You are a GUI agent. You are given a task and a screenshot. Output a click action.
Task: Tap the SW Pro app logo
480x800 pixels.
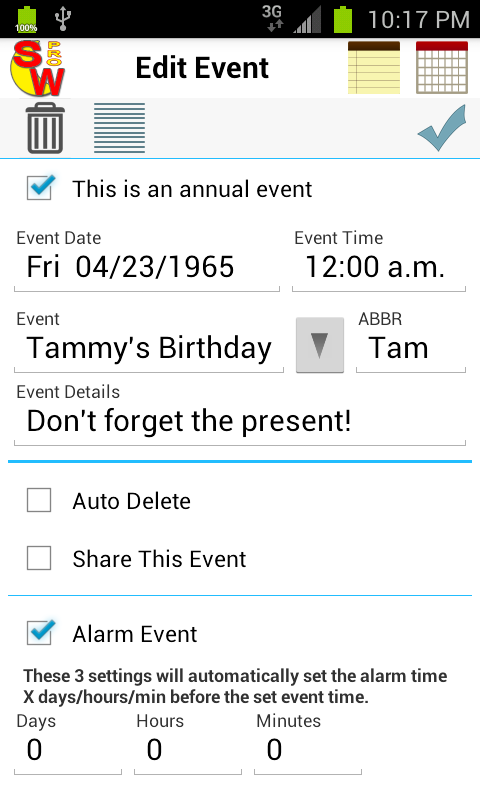(37, 68)
